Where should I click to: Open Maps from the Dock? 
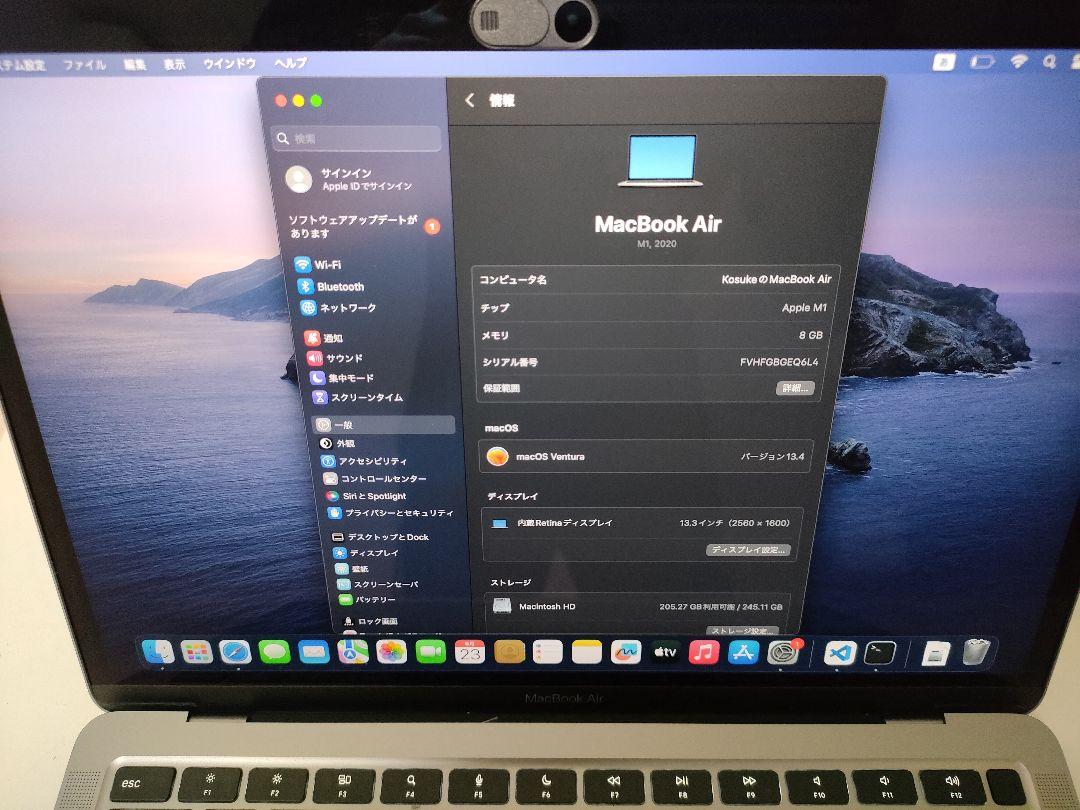(x=353, y=652)
